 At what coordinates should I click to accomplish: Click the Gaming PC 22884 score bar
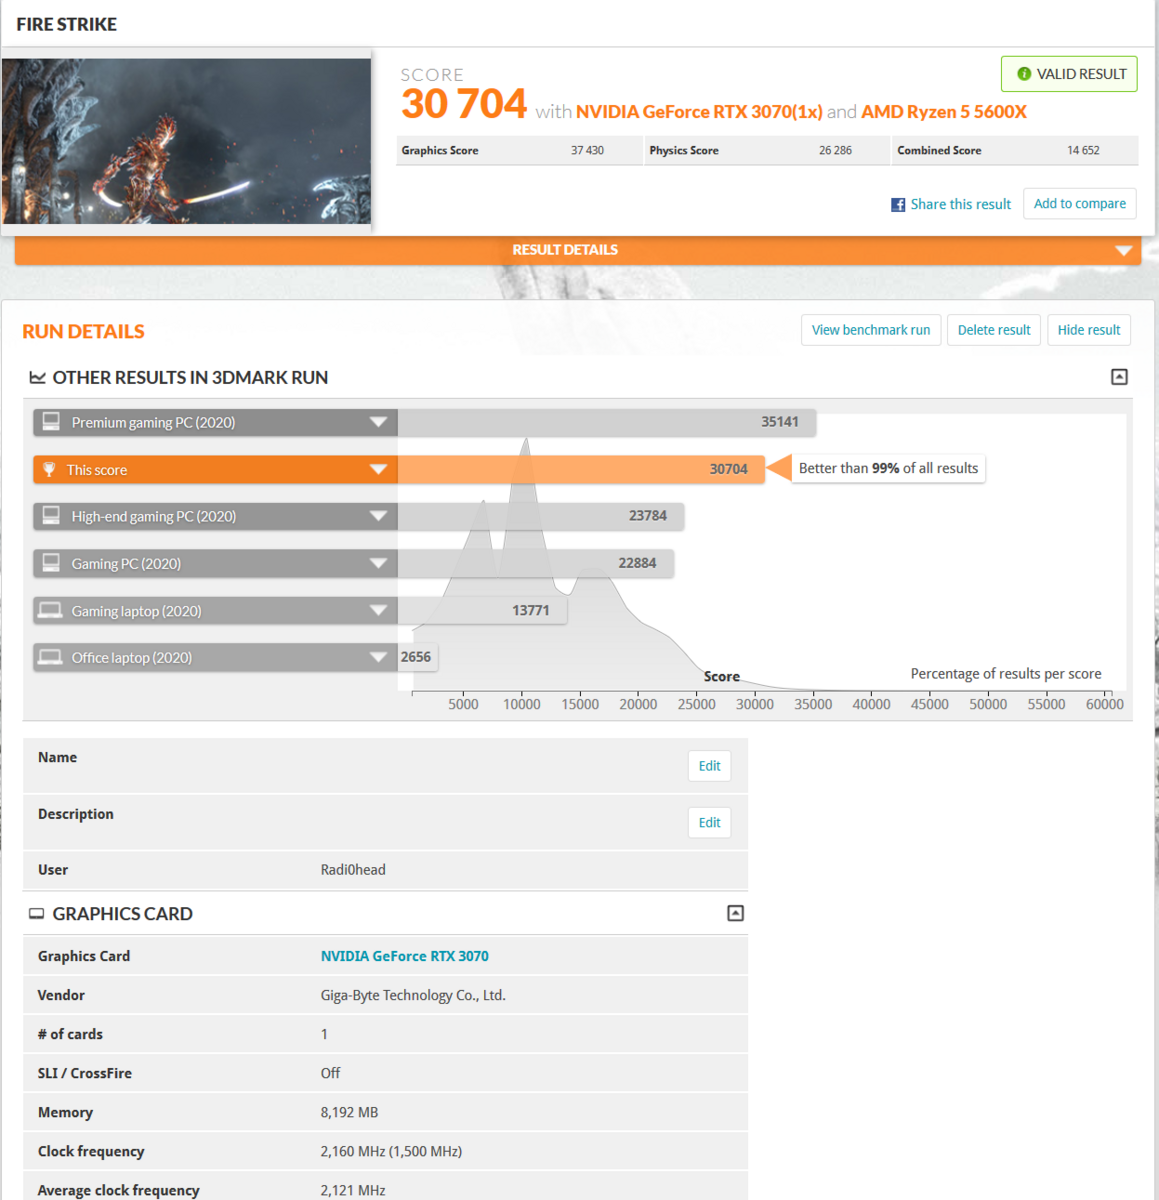pos(535,563)
